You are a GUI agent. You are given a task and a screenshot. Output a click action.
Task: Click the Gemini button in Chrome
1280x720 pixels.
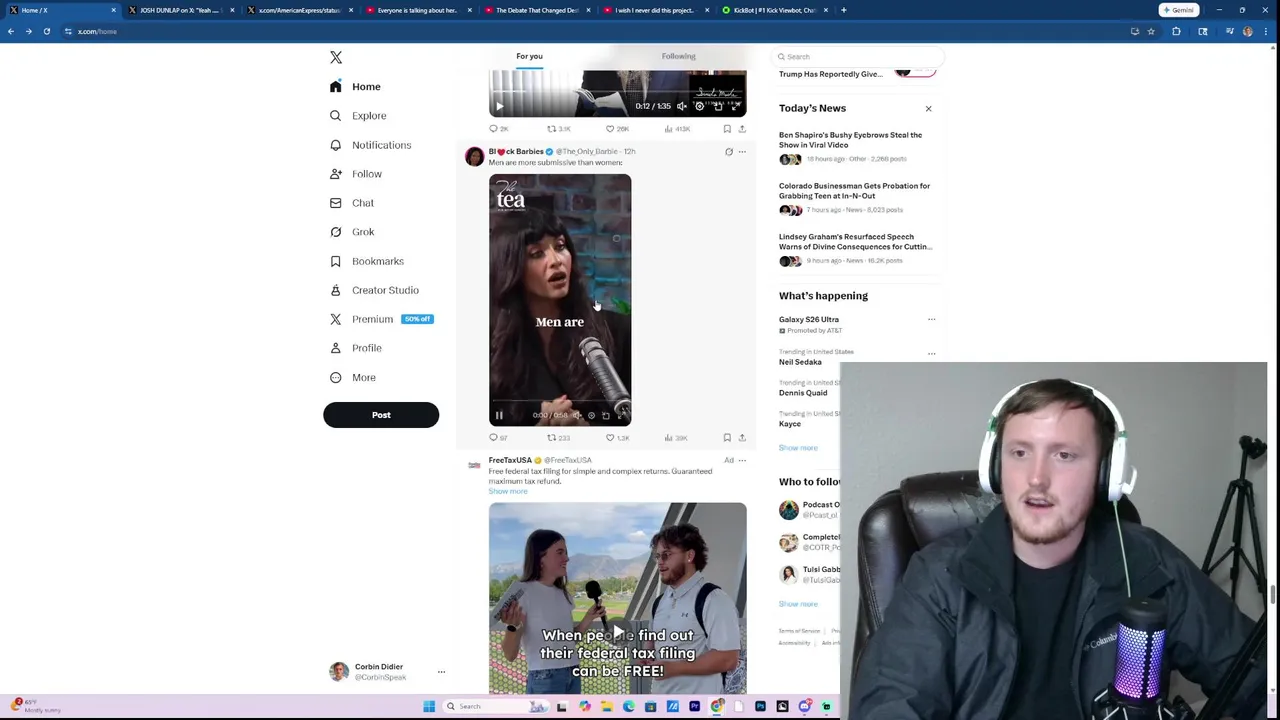[x=1178, y=10]
